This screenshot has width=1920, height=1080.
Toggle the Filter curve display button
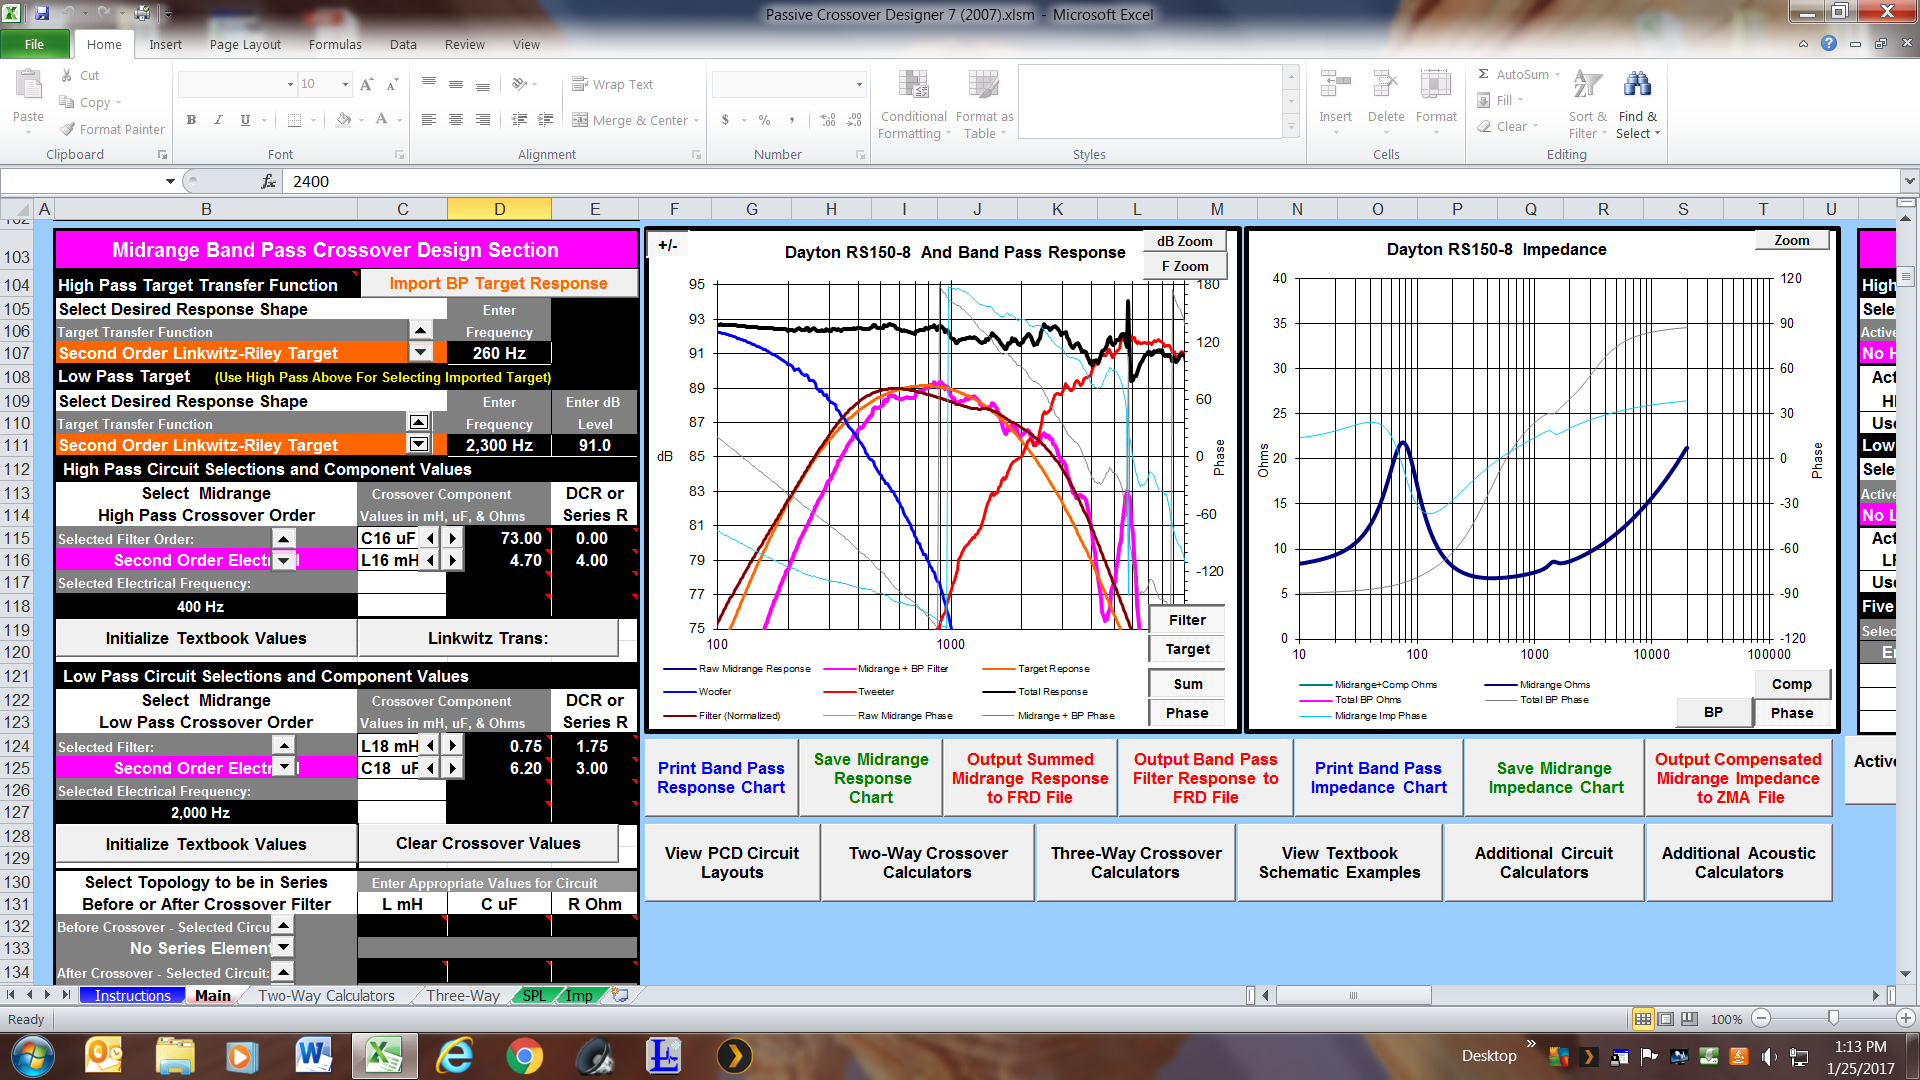tap(1187, 620)
